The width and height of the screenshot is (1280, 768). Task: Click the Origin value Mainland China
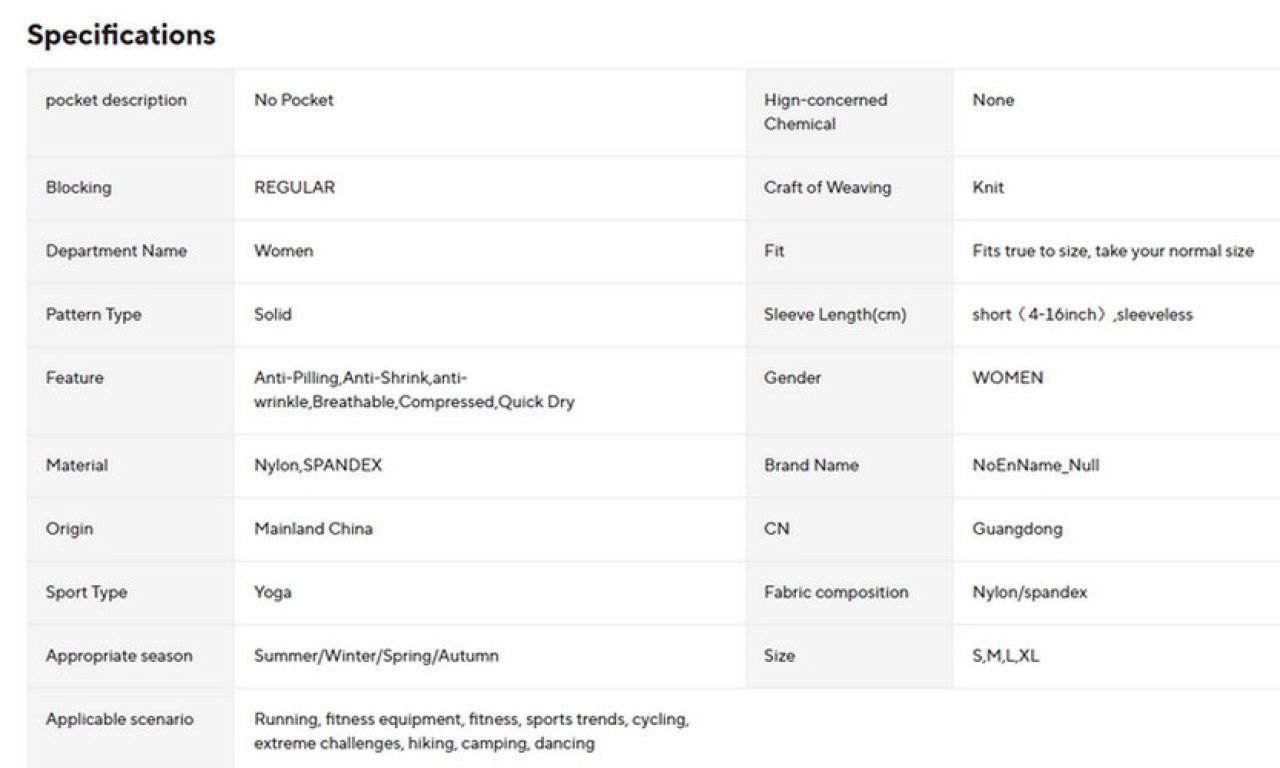coord(313,529)
